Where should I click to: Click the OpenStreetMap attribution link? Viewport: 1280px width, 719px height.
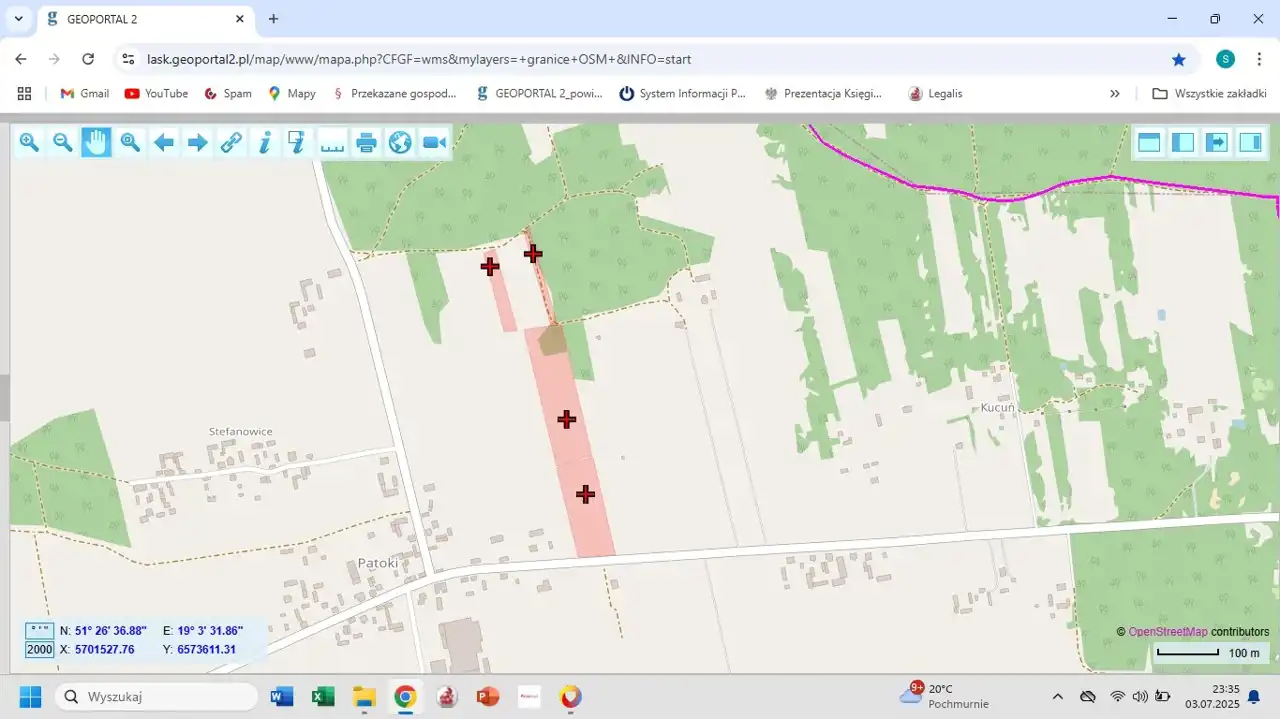(x=1167, y=632)
